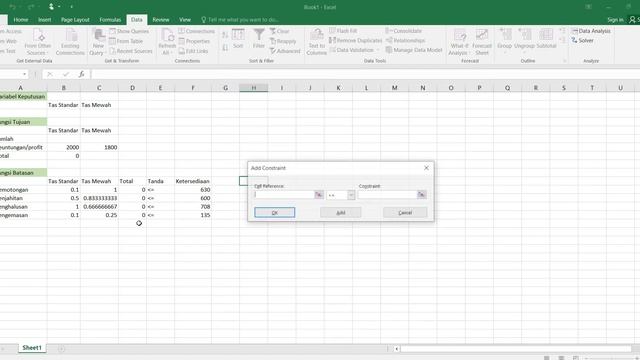640x360 pixels.
Task: Select the Ketersediaan header cell
Action: tap(193, 181)
